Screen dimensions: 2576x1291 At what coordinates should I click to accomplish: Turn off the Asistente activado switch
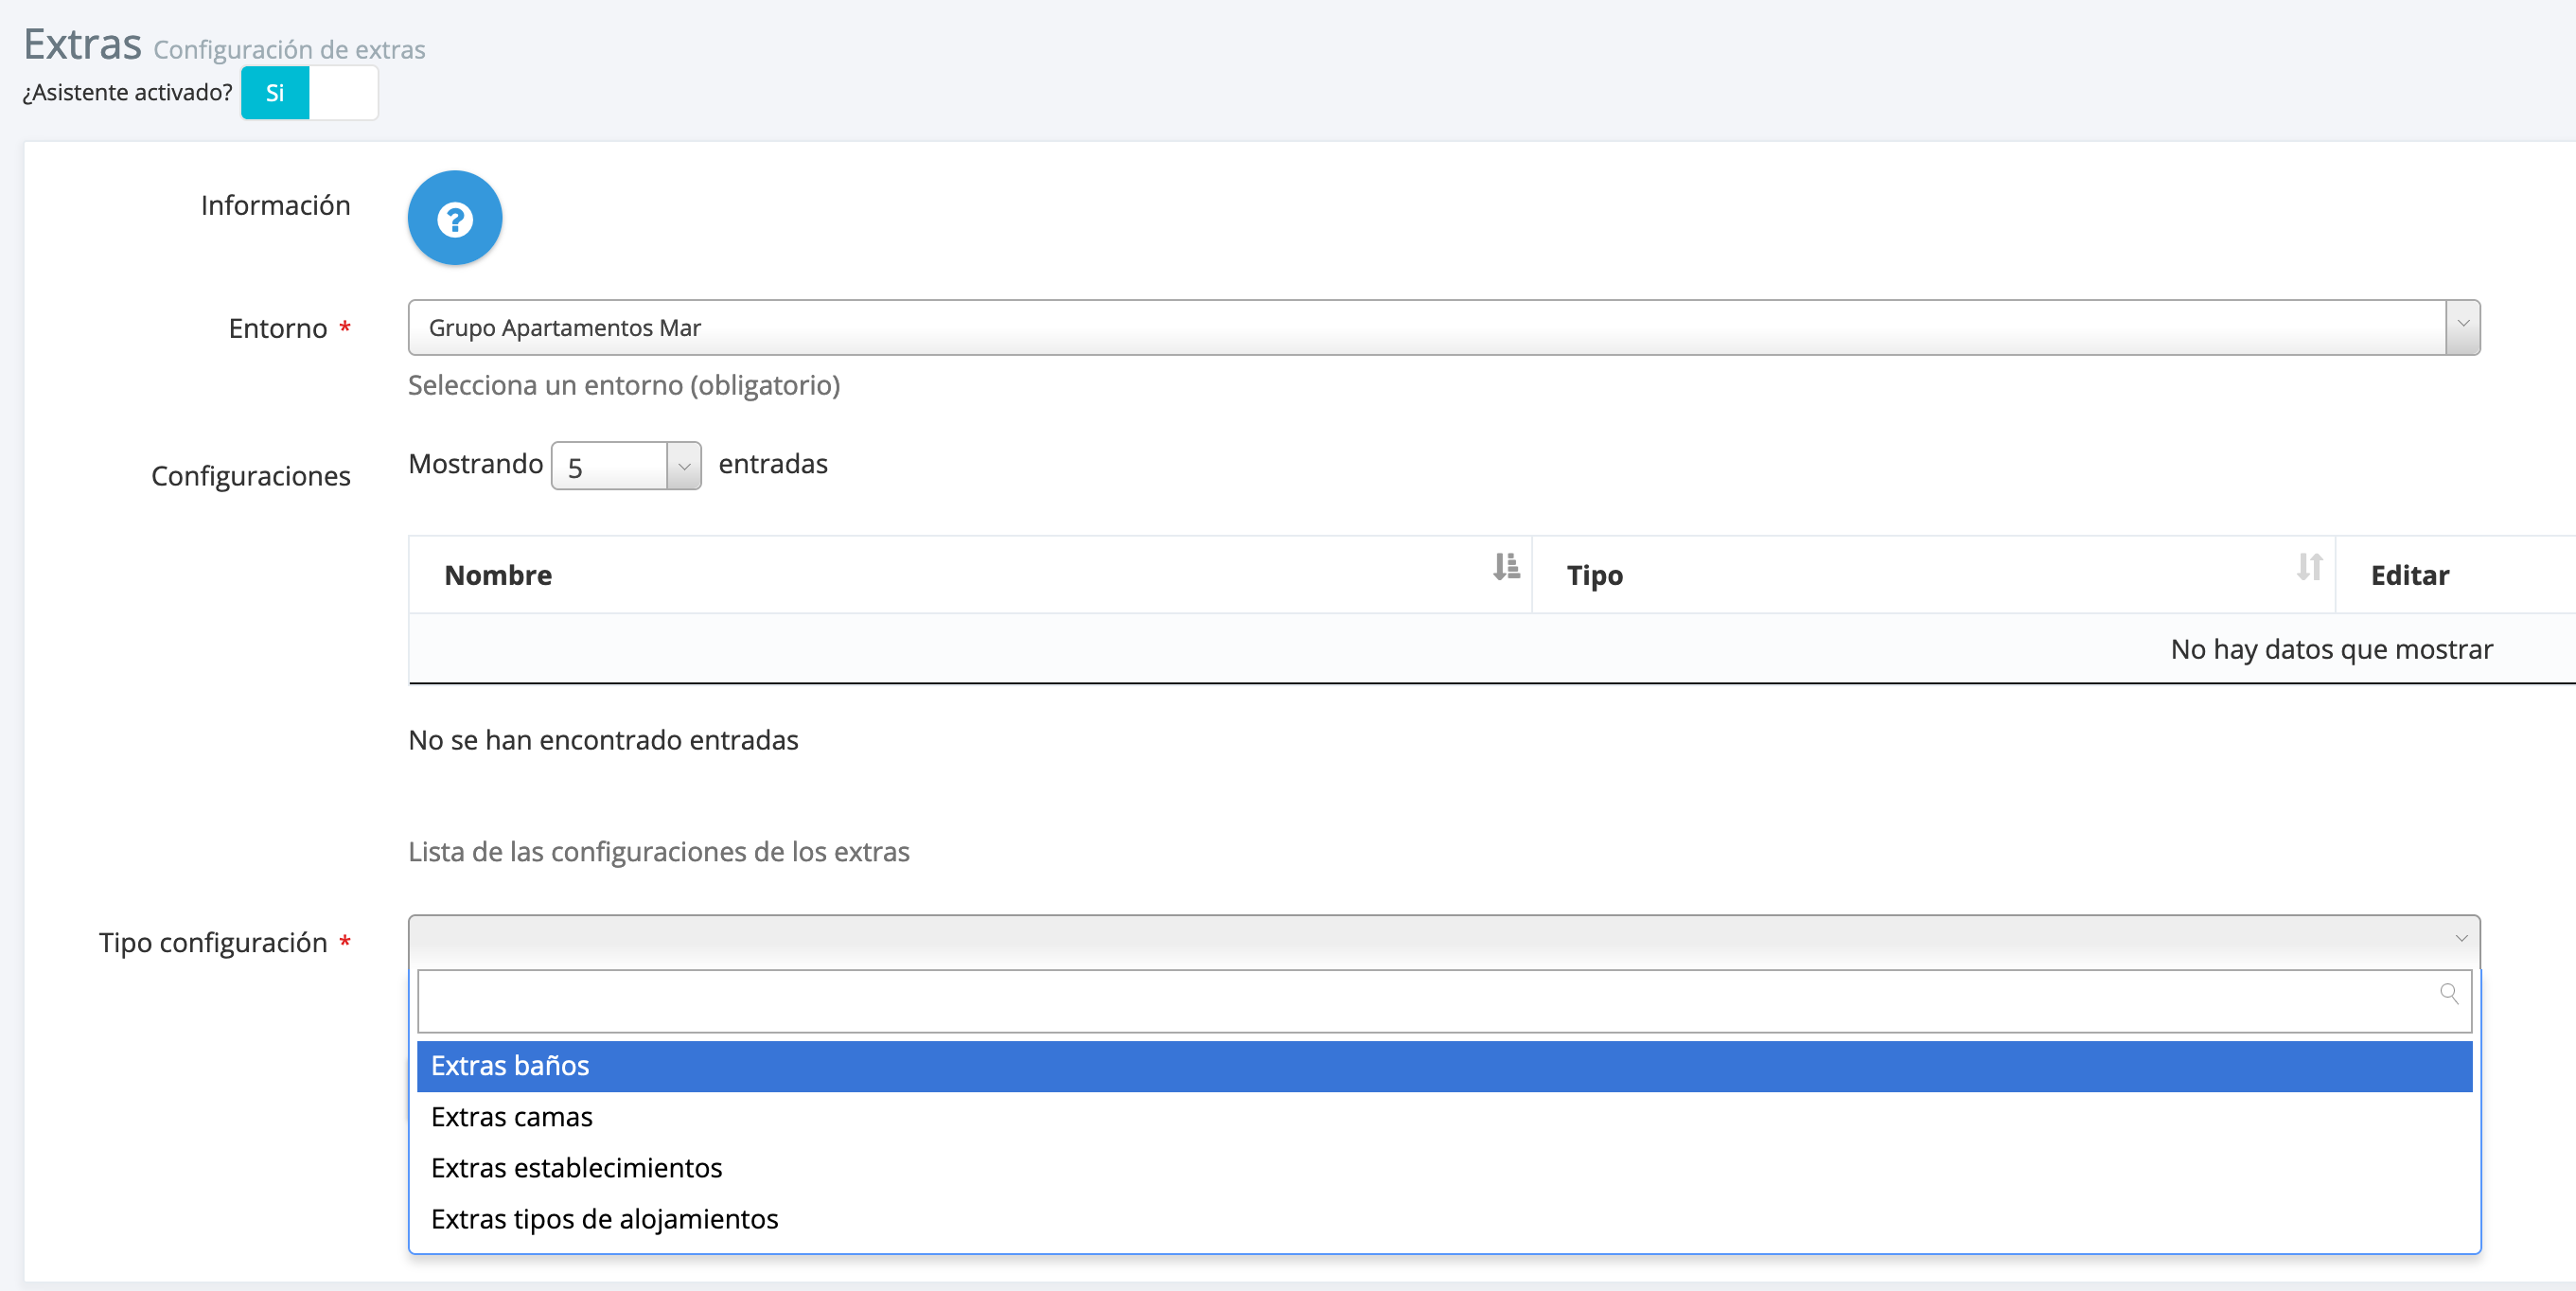pos(343,93)
